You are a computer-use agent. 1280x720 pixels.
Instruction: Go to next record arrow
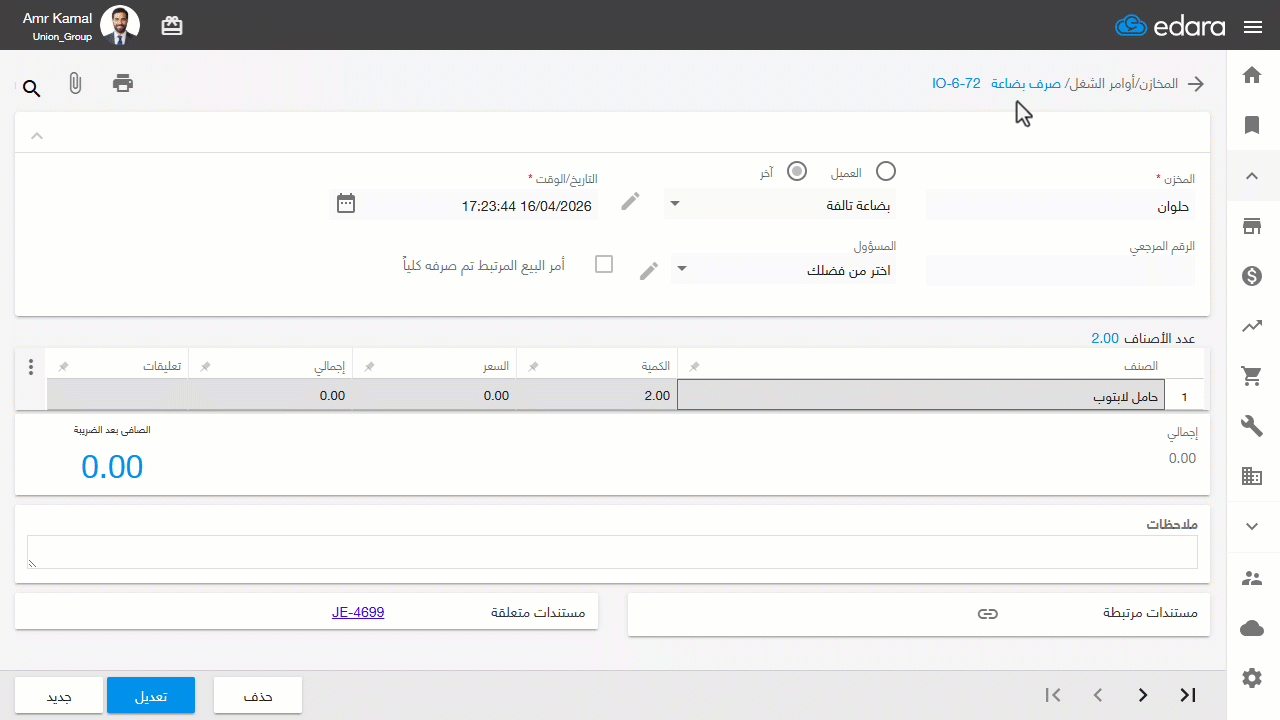click(x=1143, y=695)
